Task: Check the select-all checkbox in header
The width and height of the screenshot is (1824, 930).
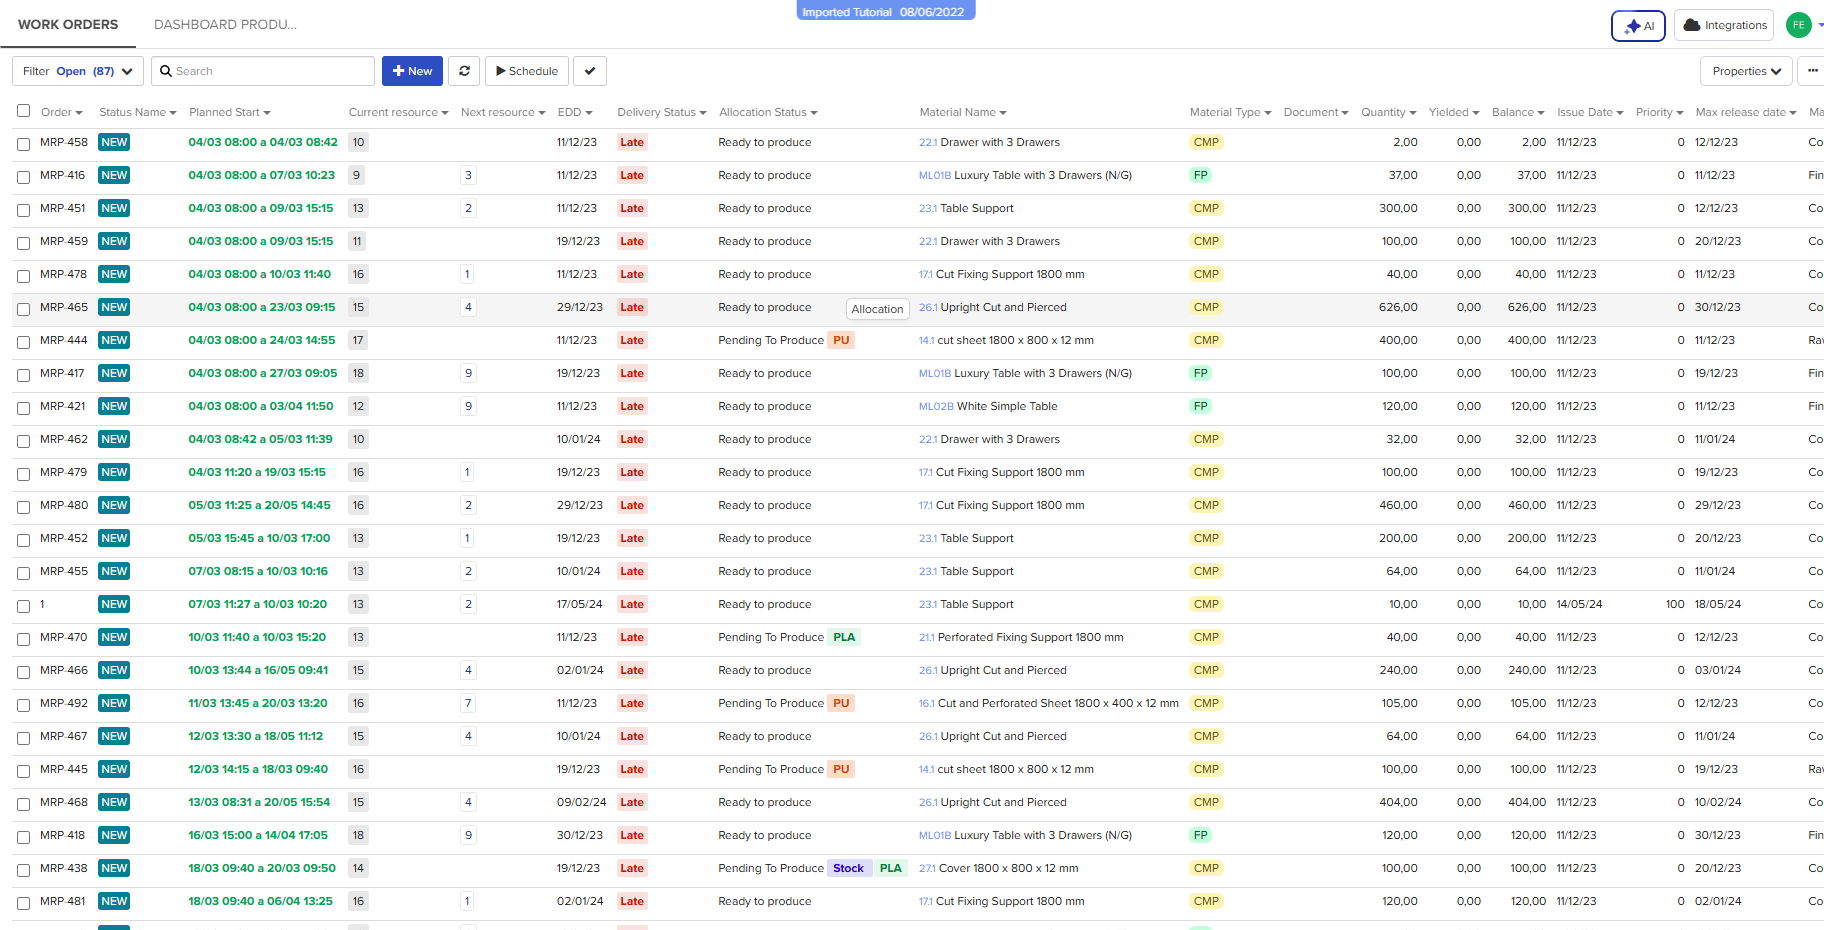Action: click(23, 111)
